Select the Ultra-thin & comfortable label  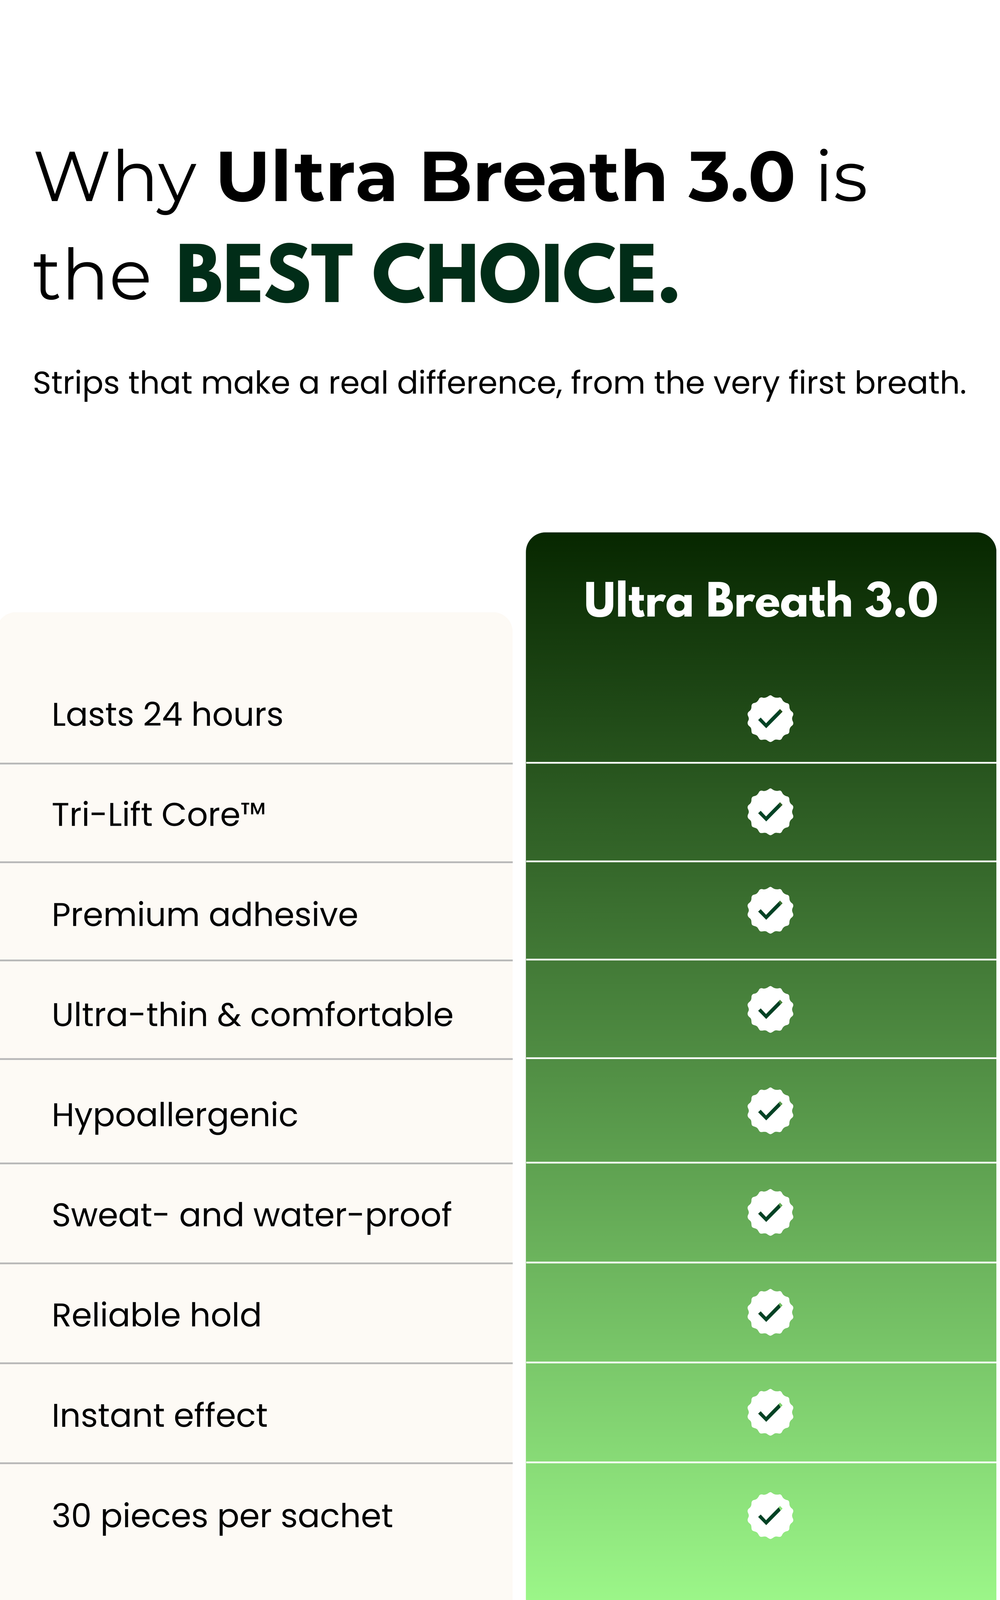[x=252, y=1015]
